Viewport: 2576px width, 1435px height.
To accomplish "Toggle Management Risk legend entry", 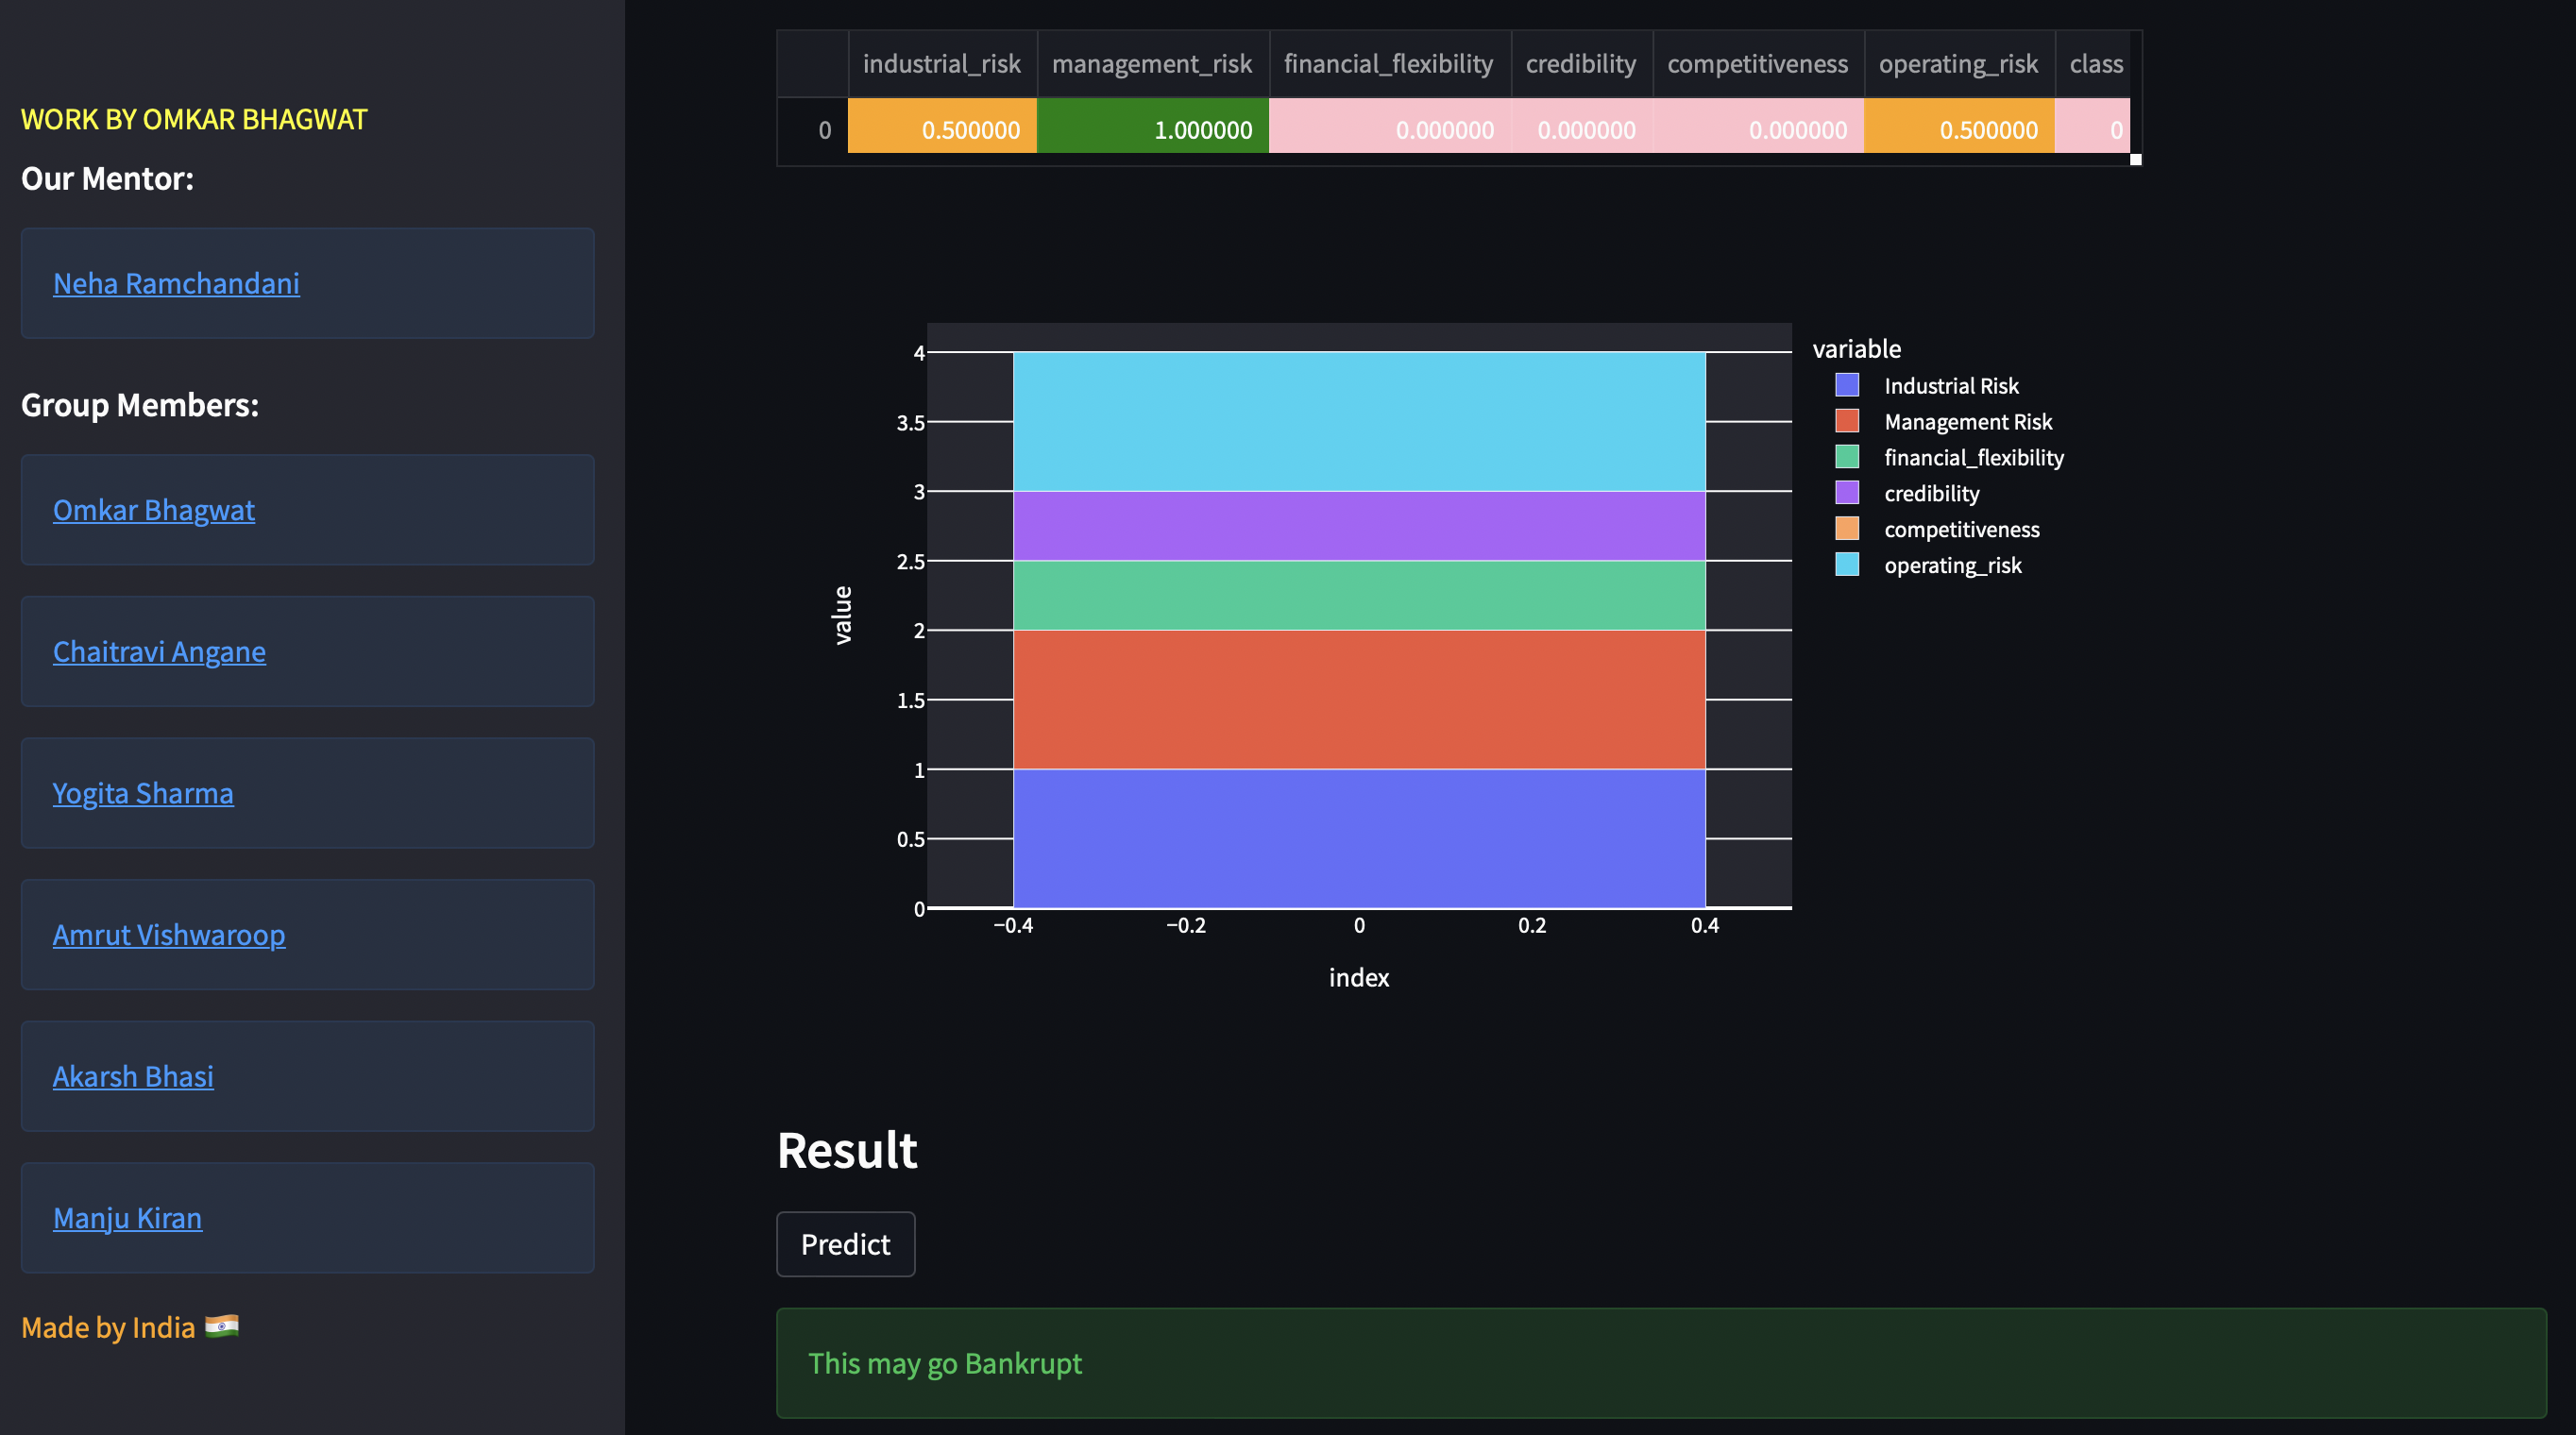I will [1967, 422].
